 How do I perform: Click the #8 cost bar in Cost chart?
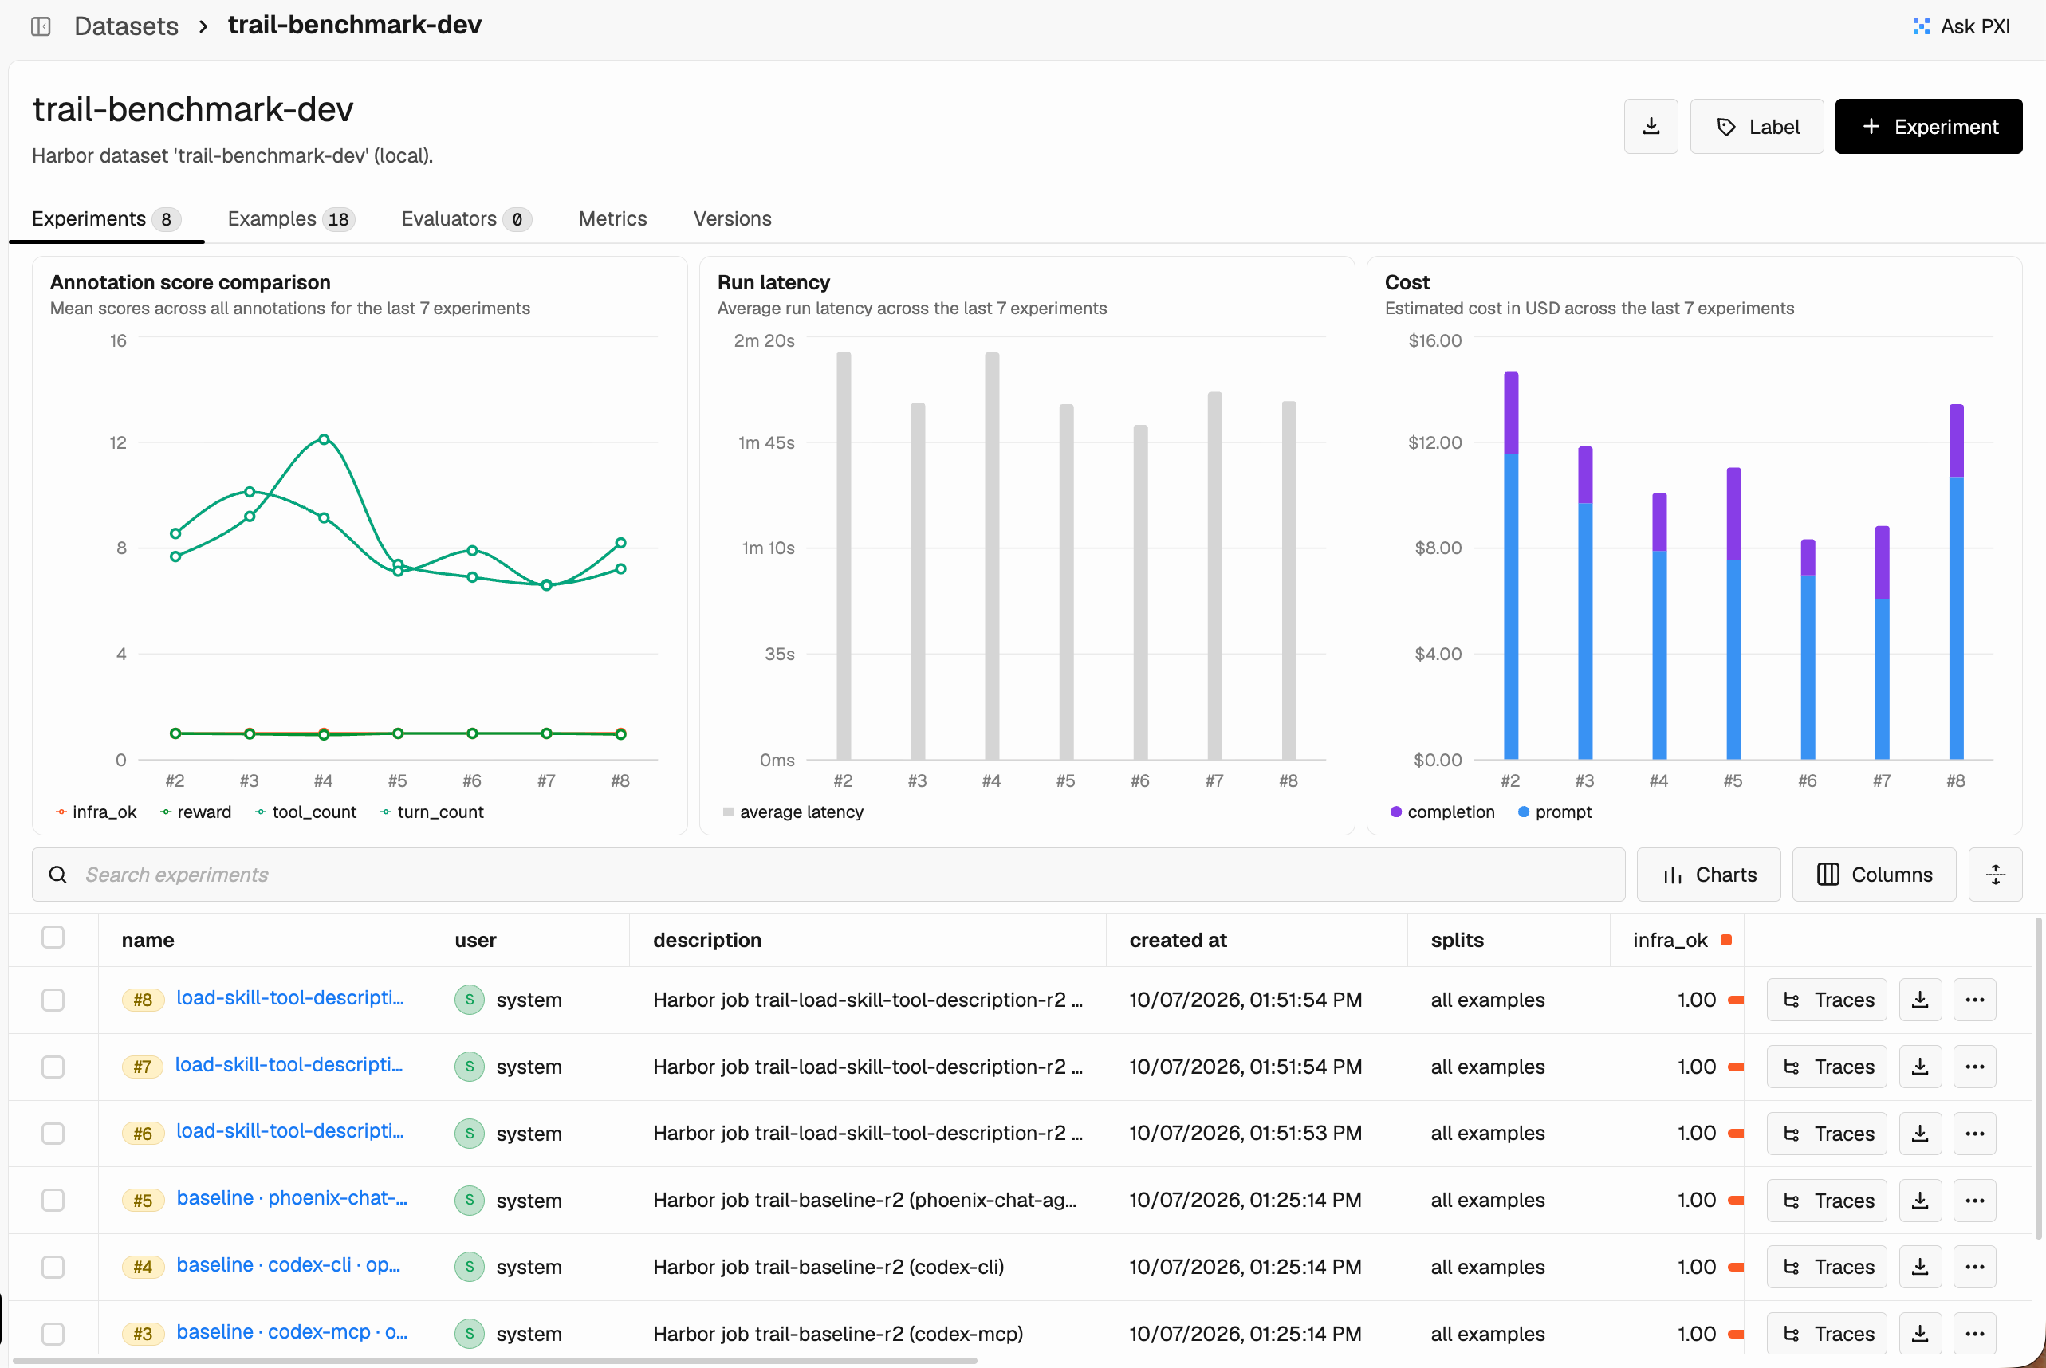[x=1956, y=581]
